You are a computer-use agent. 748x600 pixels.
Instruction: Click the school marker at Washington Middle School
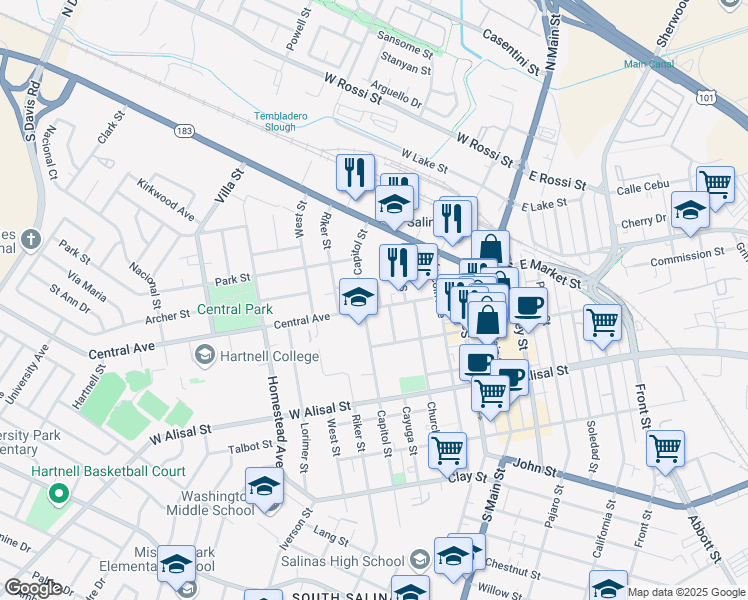coord(265,486)
